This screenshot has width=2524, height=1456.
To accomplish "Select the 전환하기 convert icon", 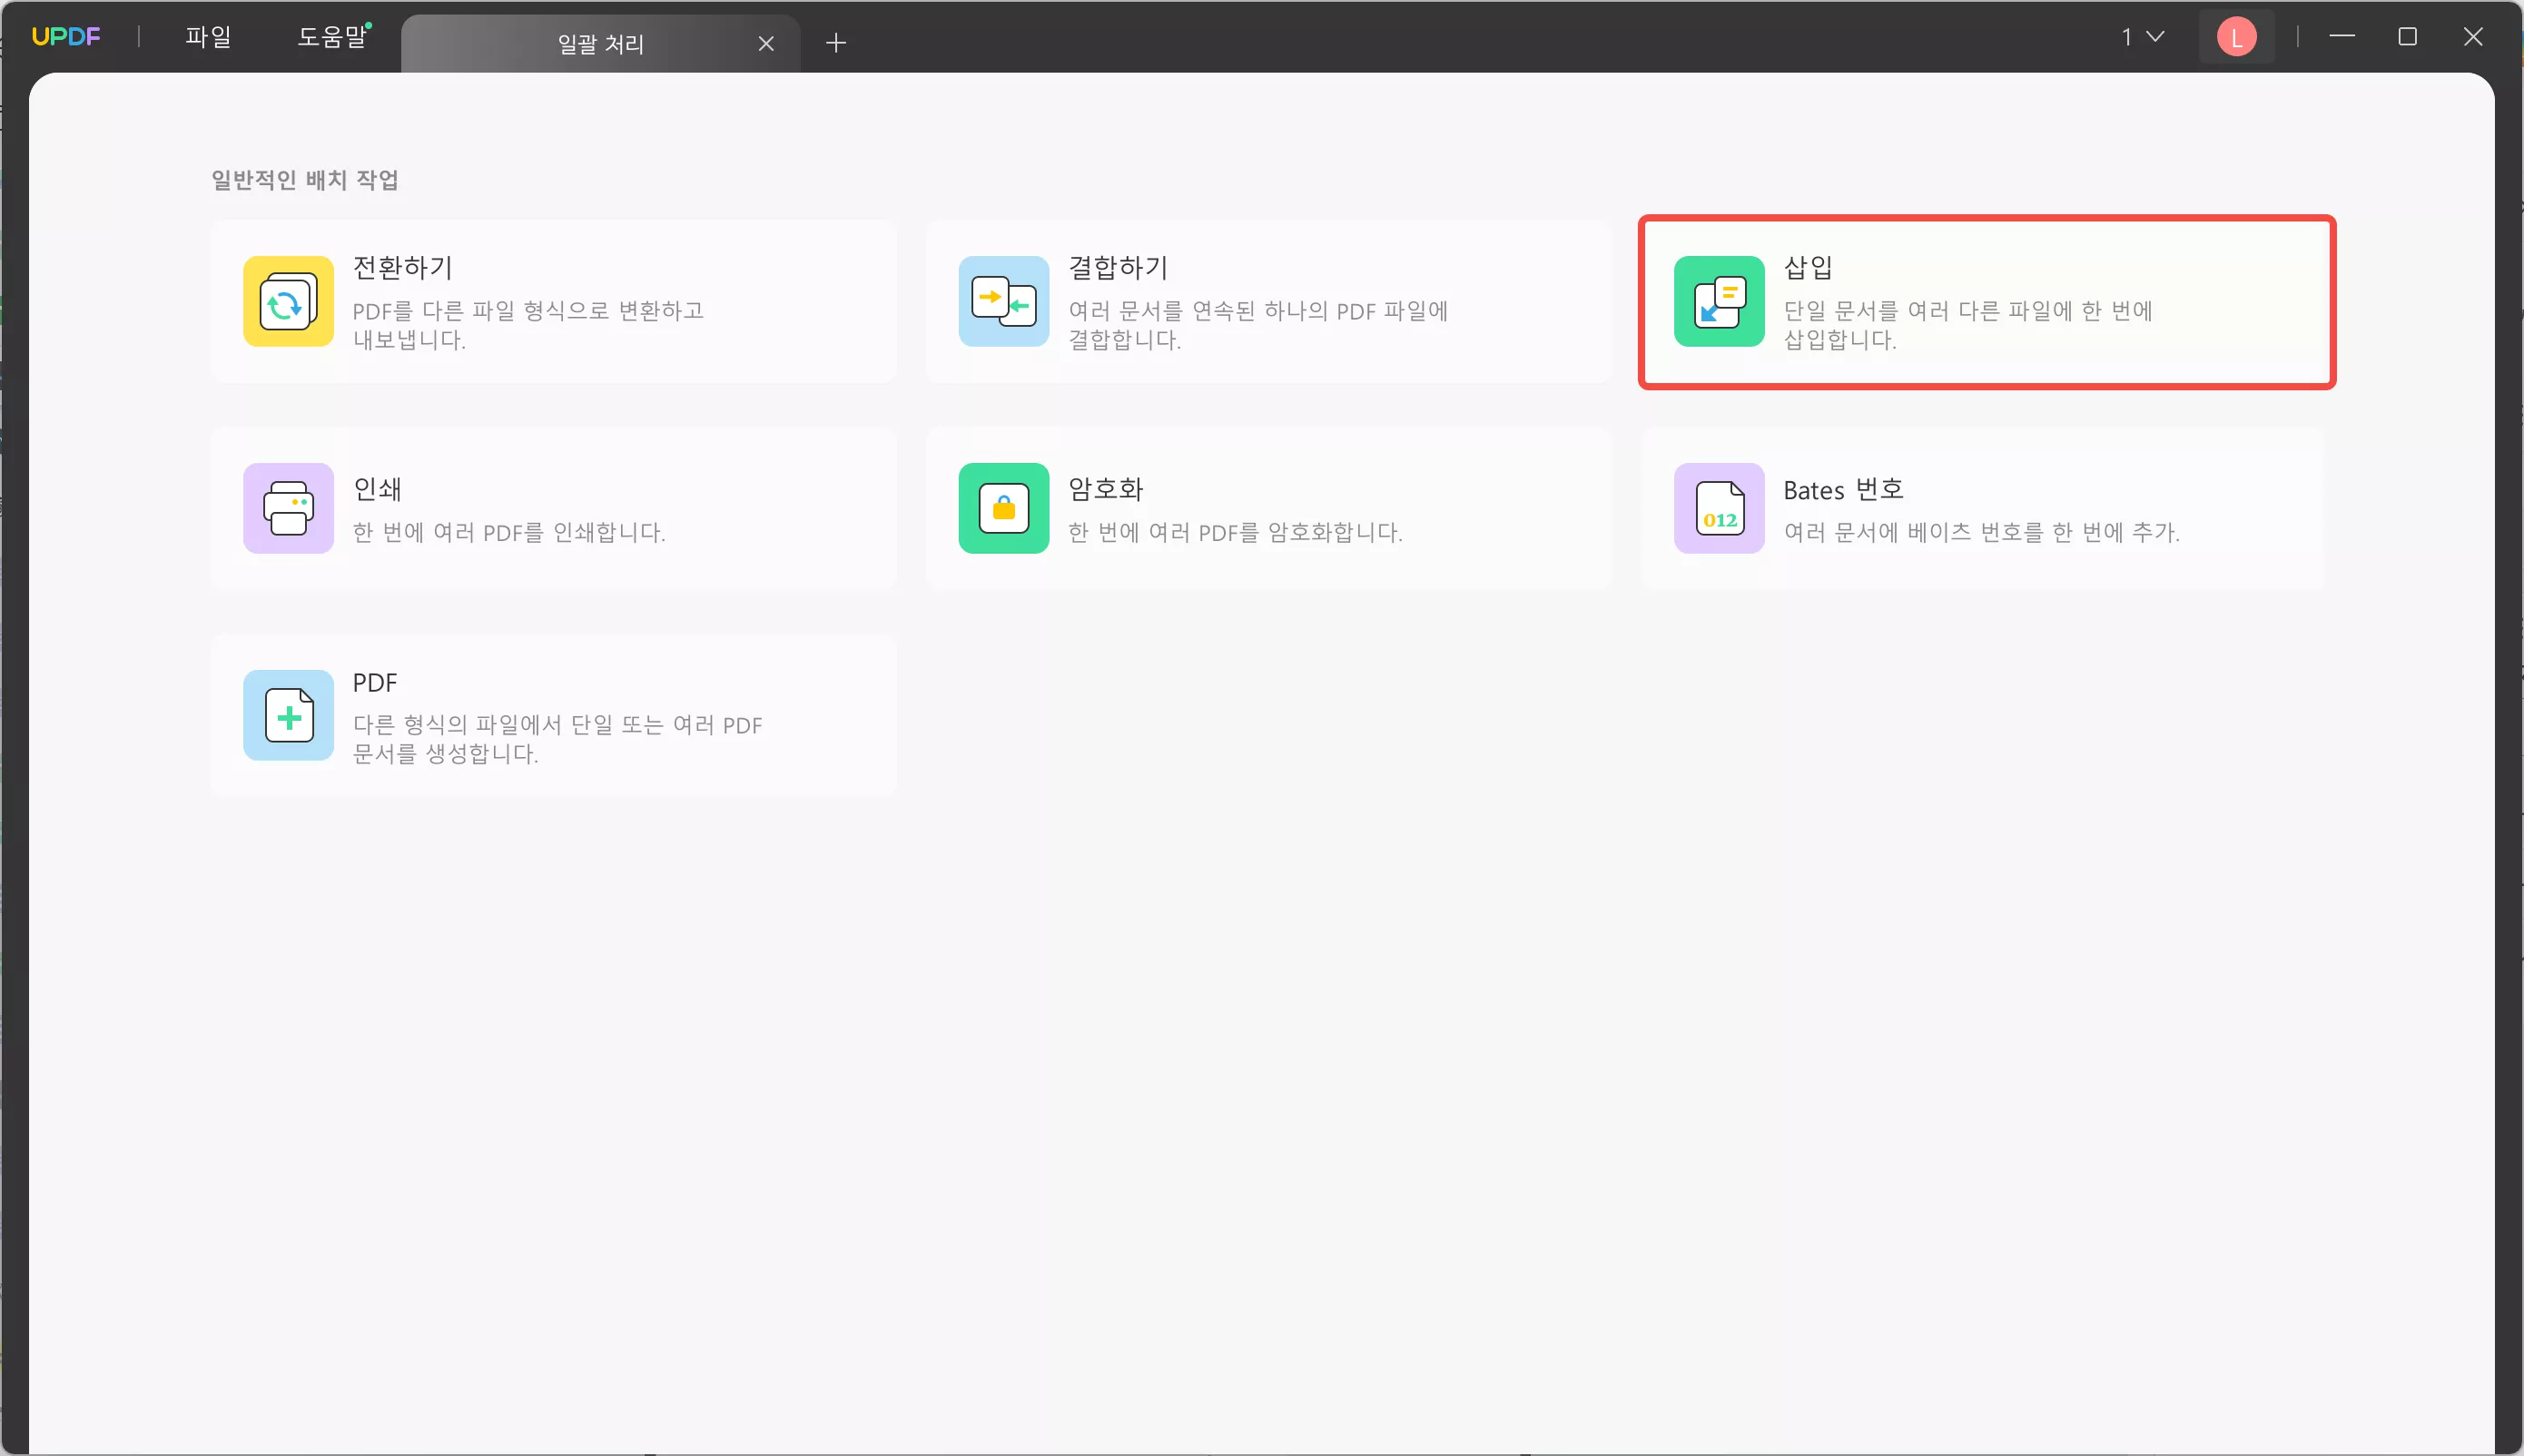I will click(287, 302).
